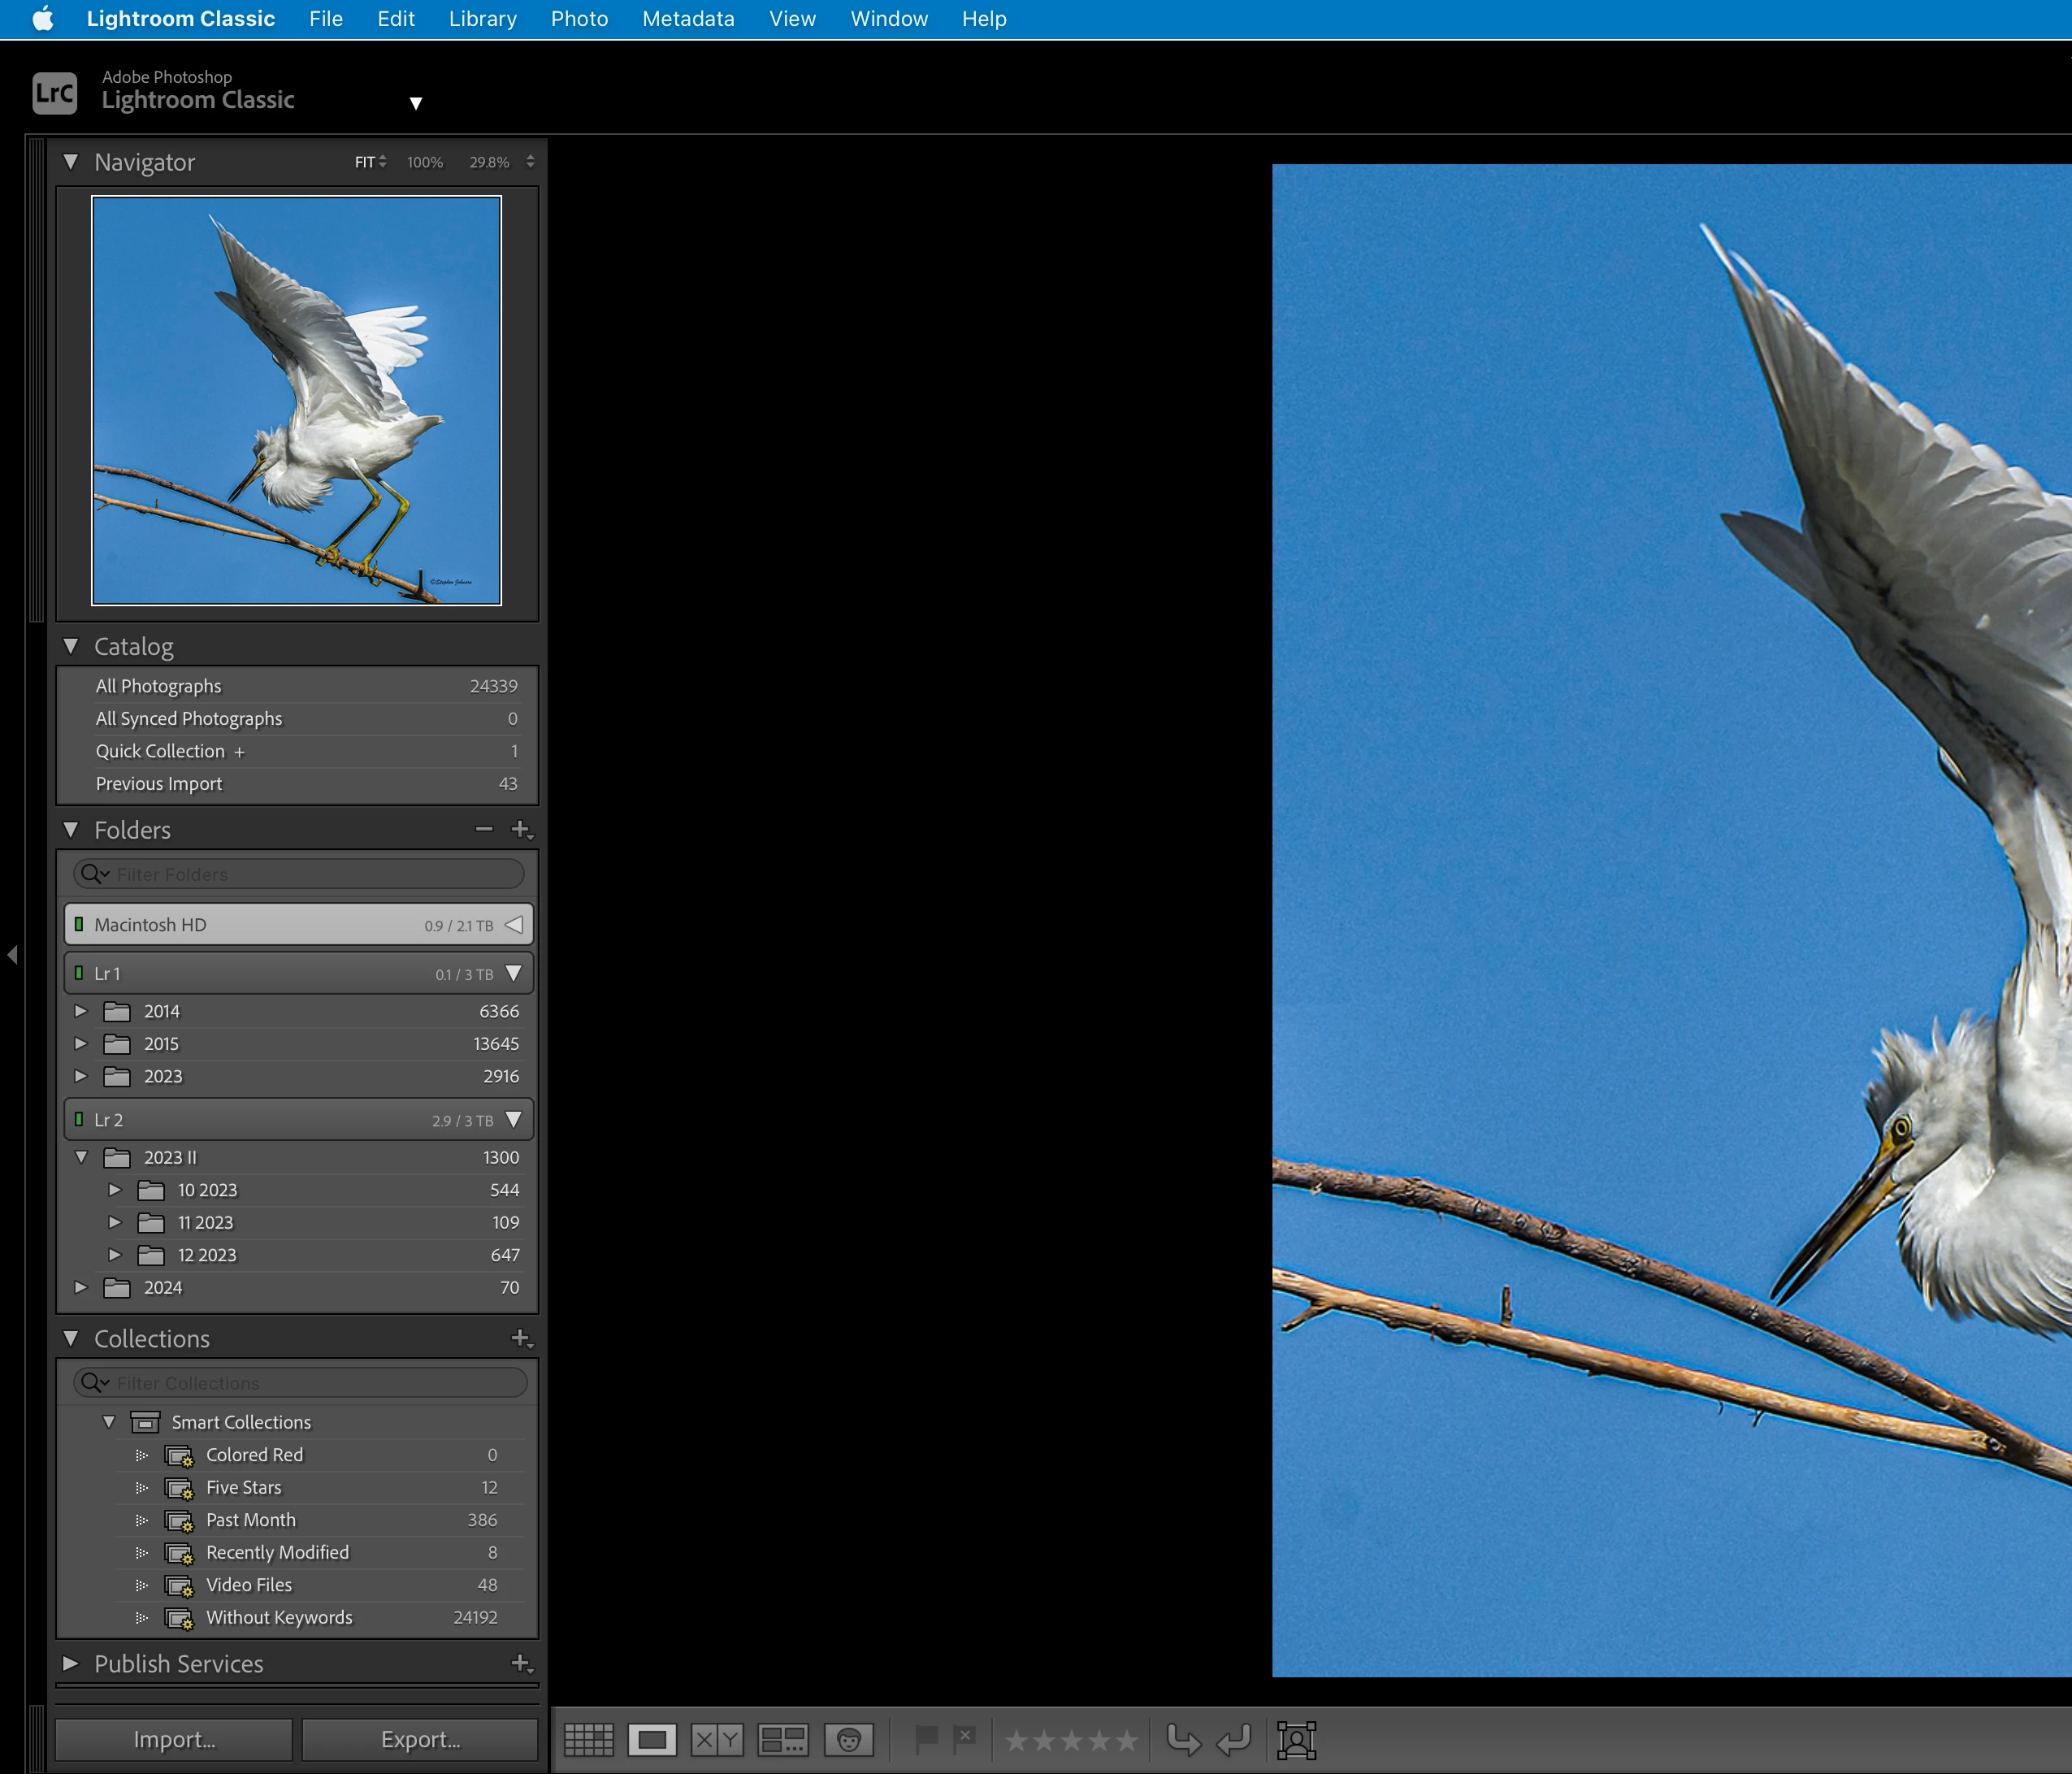Click the Export button
This screenshot has height=1774, width=2072.
(420, 1739)
